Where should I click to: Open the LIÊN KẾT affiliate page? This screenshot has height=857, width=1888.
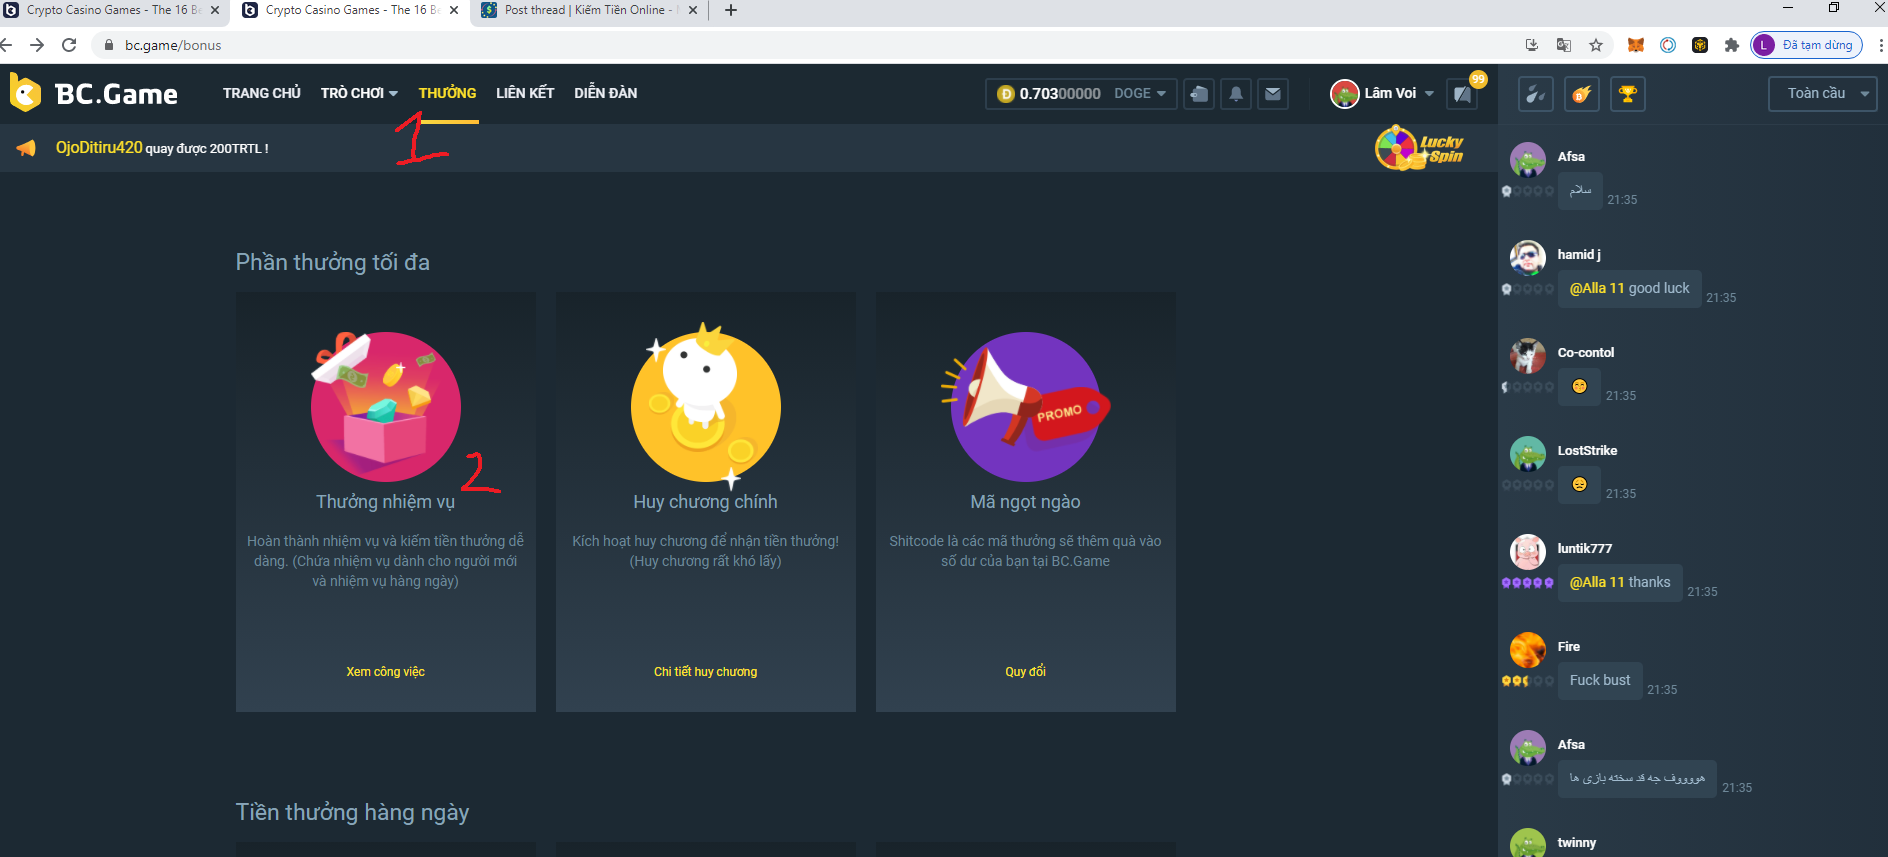tap(525, 93)
